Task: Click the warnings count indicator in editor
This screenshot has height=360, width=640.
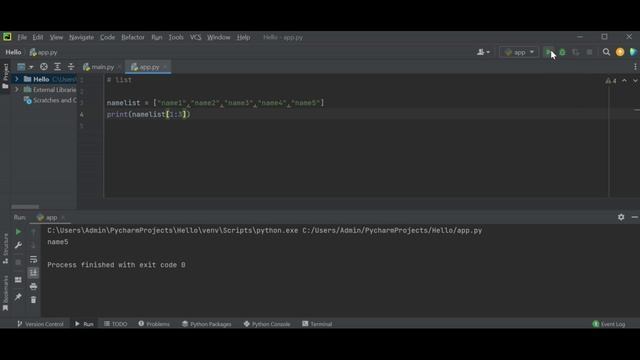Action: click(611, 81)
